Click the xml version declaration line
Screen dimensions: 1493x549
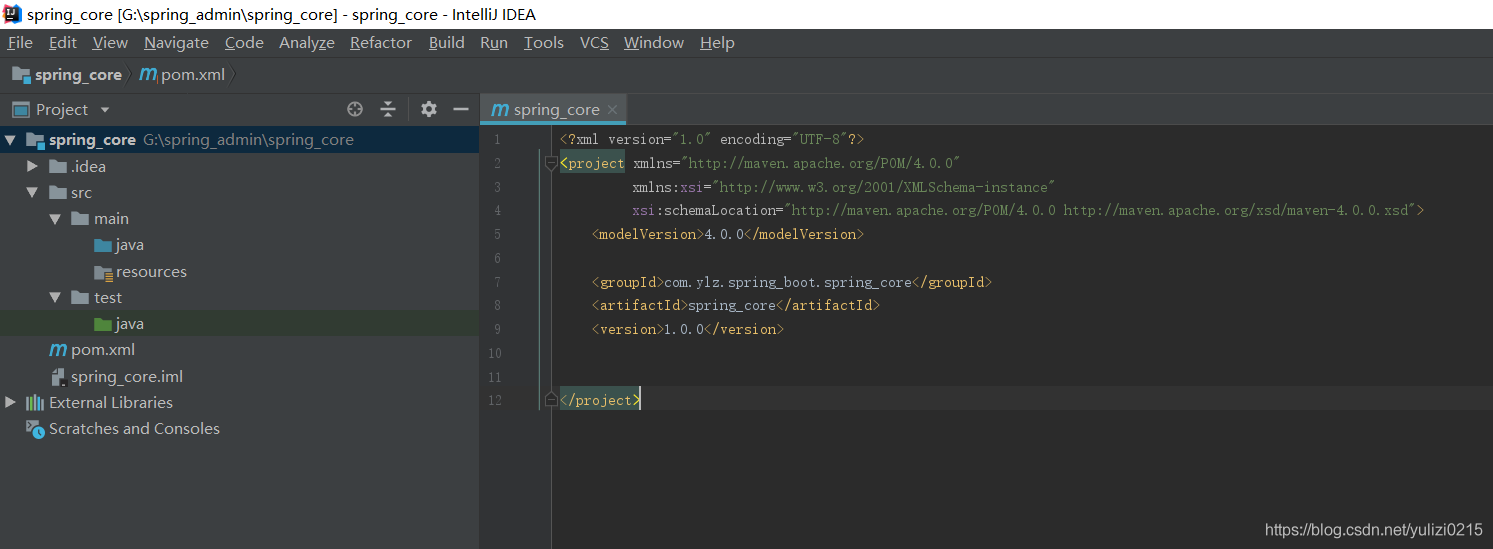point(712,139)
